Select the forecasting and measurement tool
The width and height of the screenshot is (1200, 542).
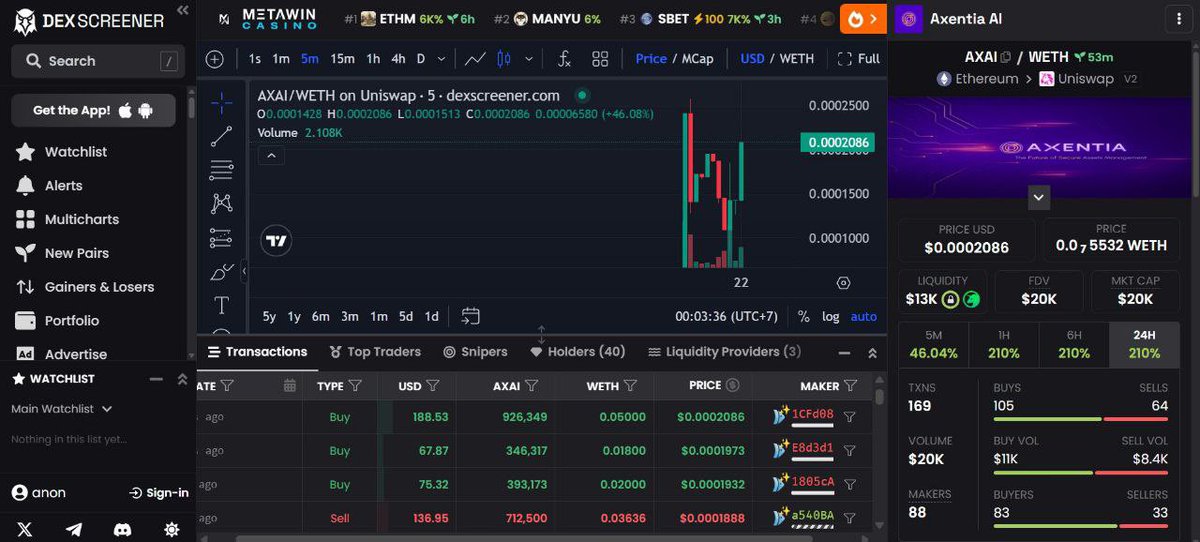tap(221, 238)
